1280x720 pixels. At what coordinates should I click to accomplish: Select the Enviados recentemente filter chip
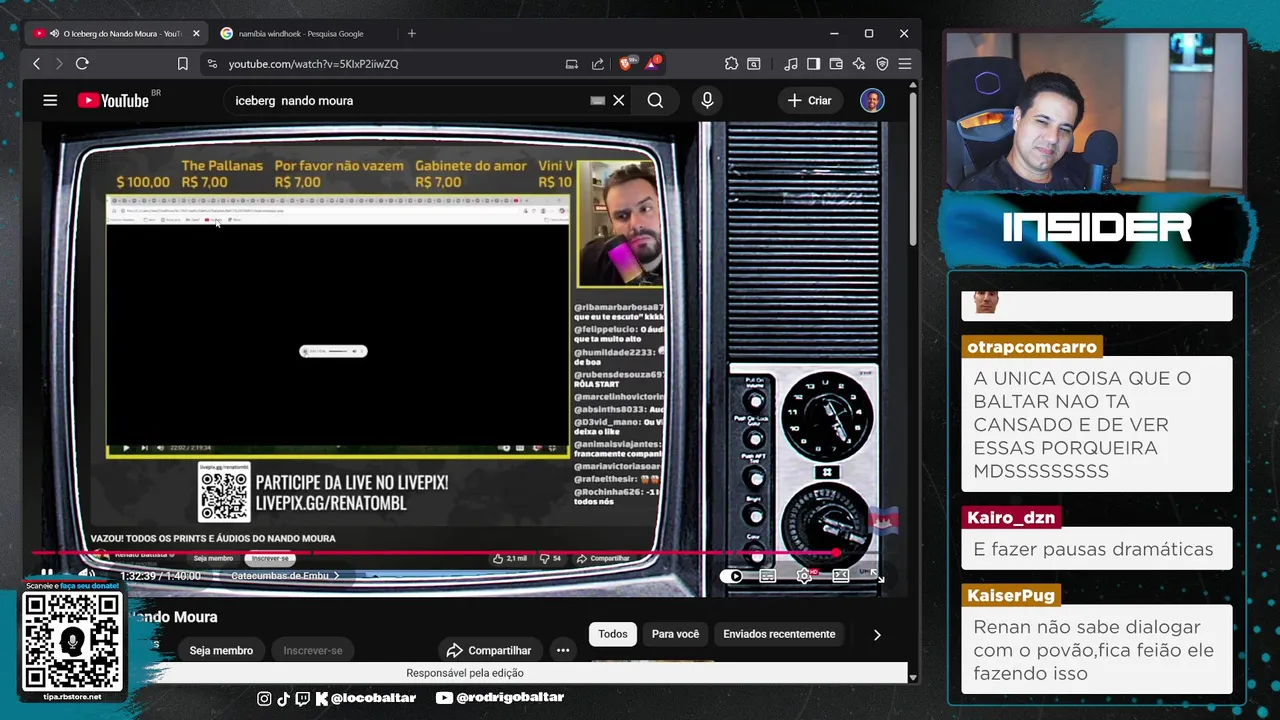779,634
